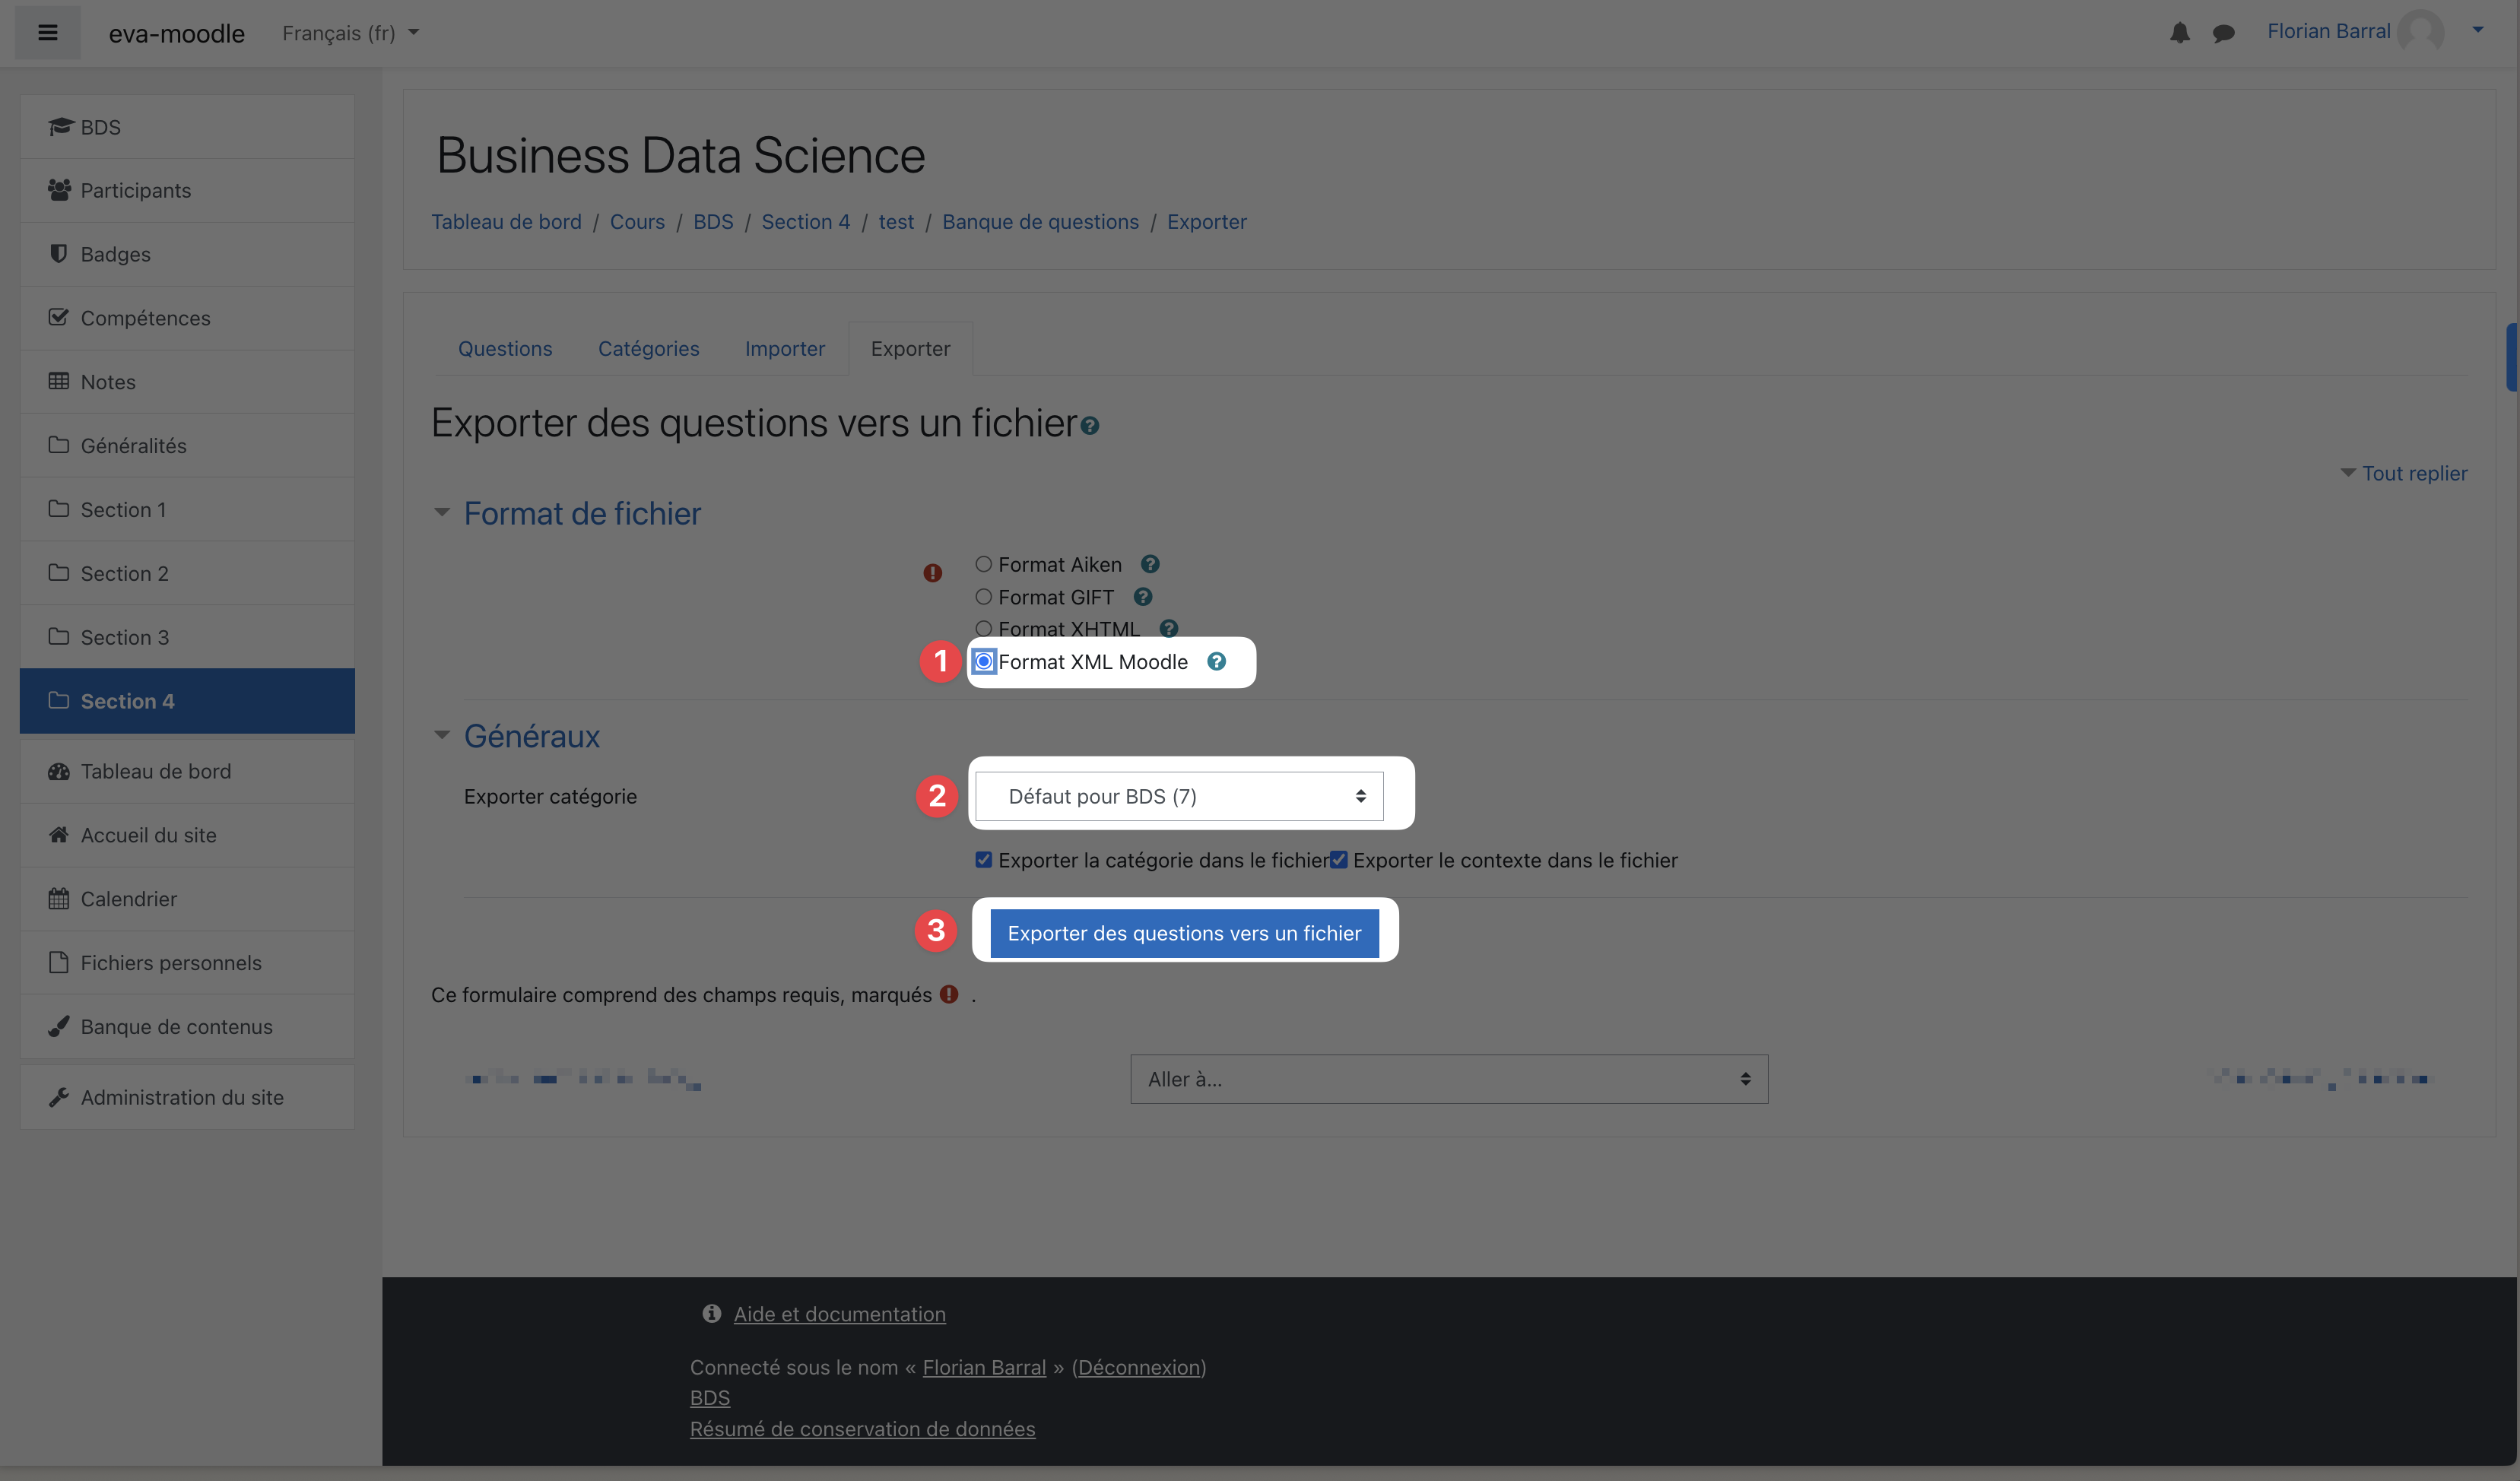Click Florian Barral profile avatar

click(x=2420, y=31)
